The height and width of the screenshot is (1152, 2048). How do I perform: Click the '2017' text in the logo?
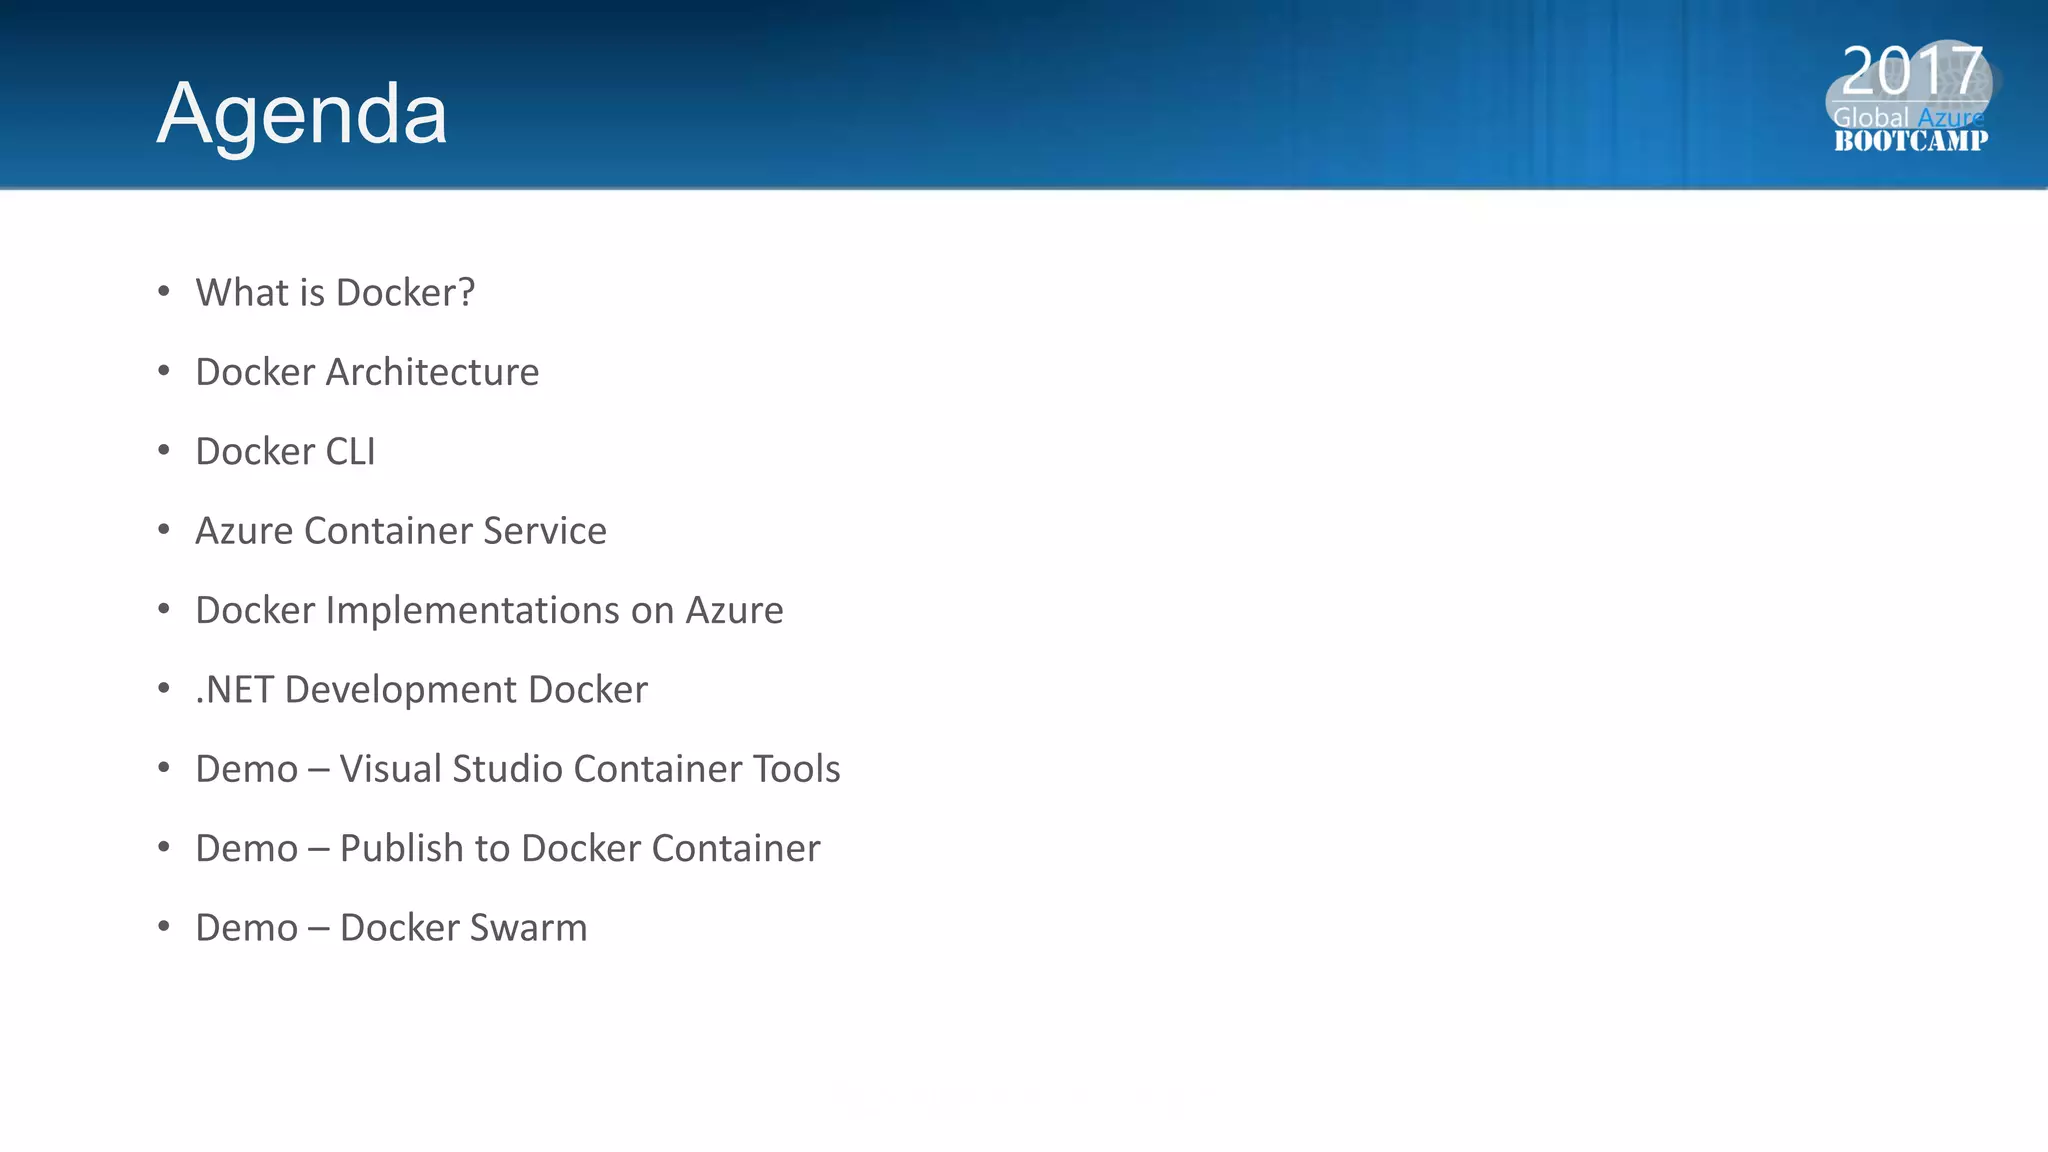tap(1912, 71)
